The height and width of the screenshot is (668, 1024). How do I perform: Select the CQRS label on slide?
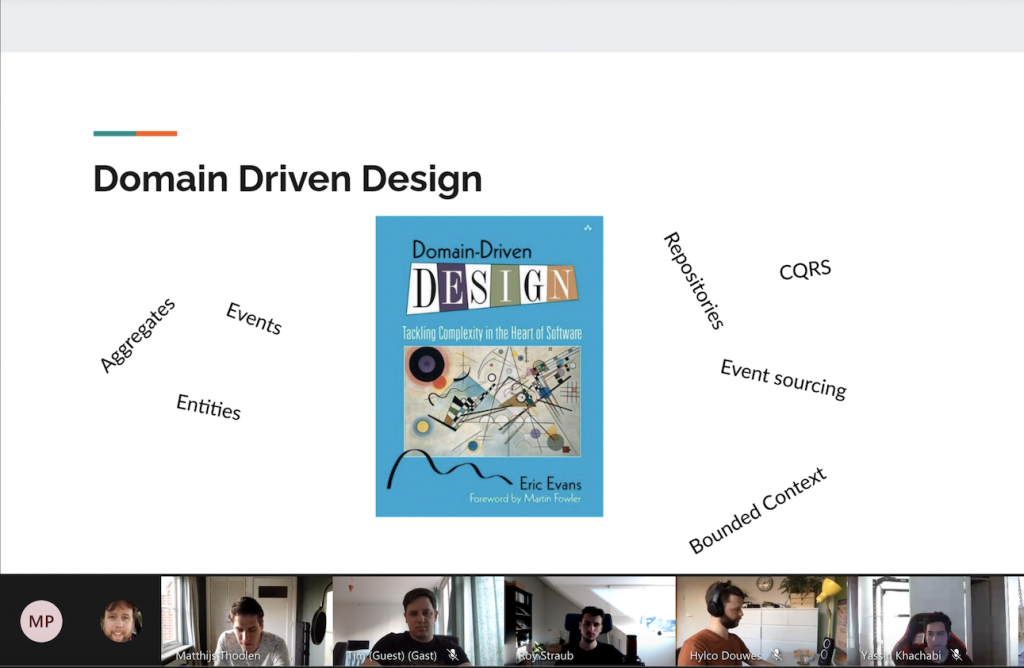[805, 269]
